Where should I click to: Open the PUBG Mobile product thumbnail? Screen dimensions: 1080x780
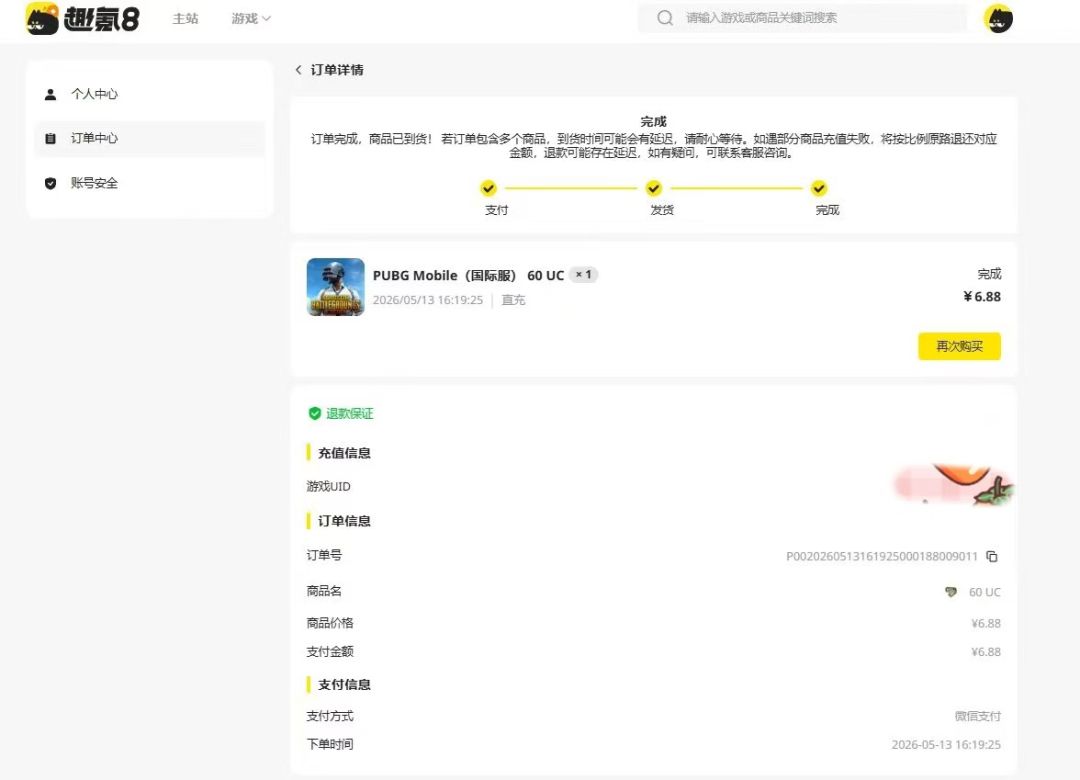pos(335,287)
